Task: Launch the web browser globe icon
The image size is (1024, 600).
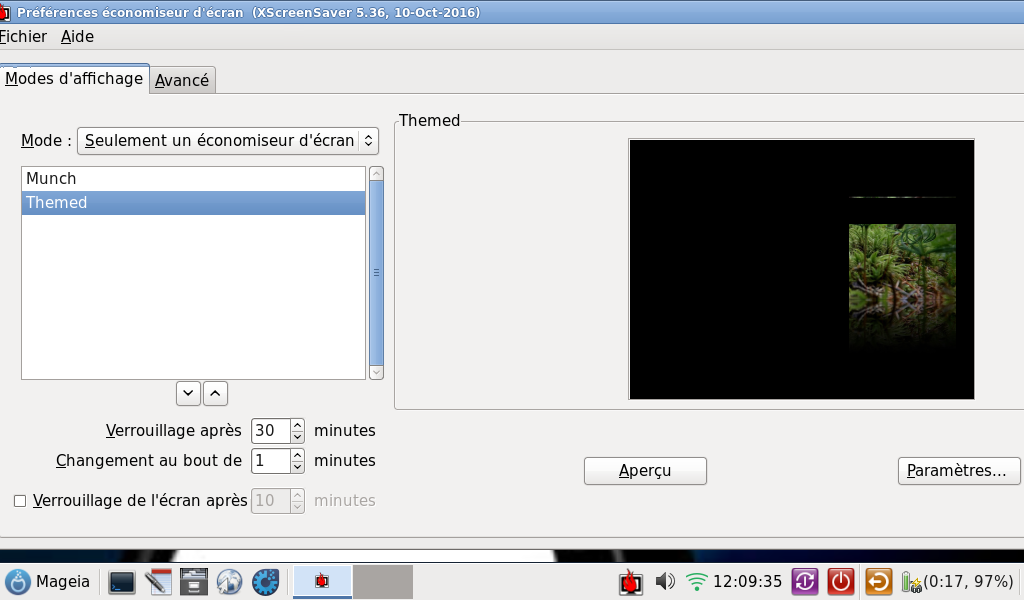Action: click(229, 582)
